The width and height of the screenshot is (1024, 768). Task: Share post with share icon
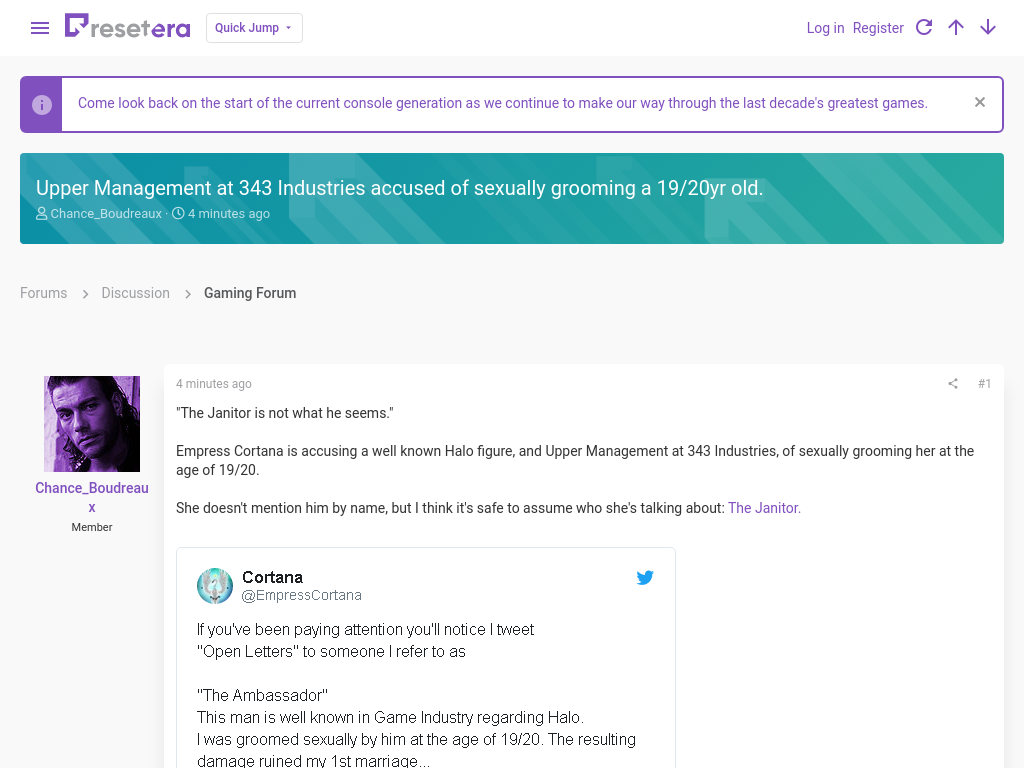[x=953, y=384]
